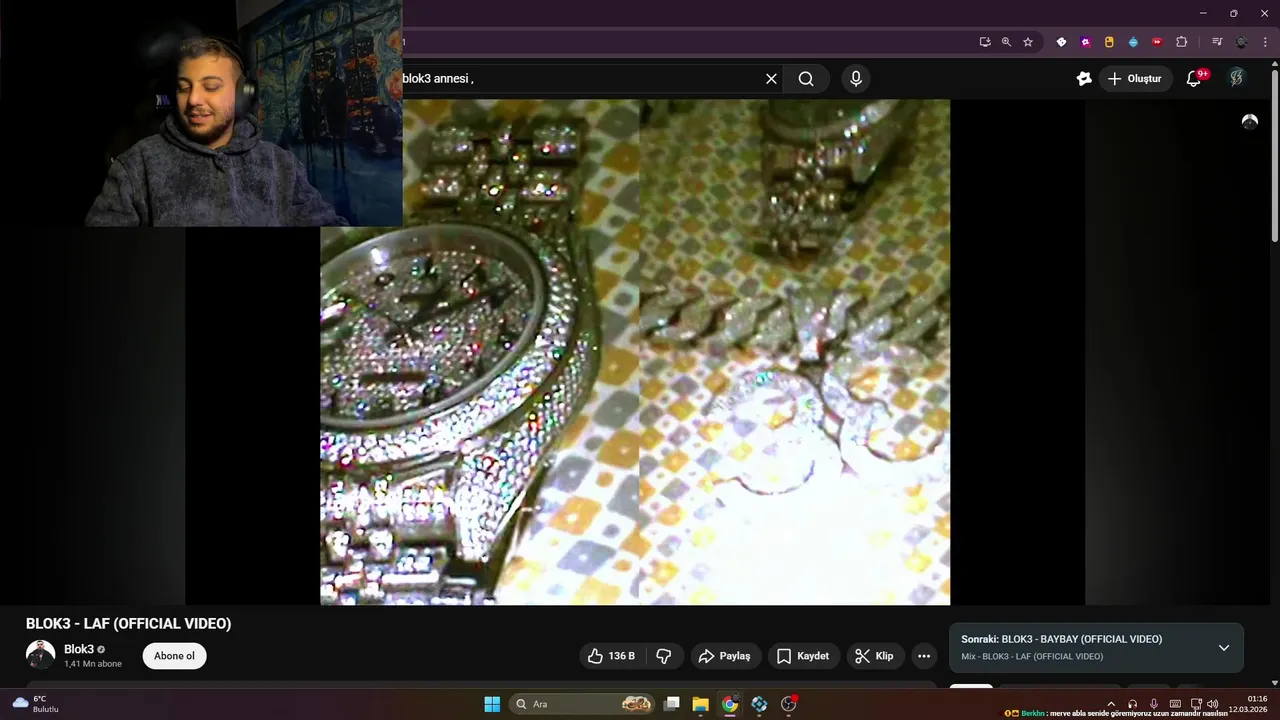Dislike the BLOK3 - LAF video
Viewport: 1280px width, 720px height.
pyautogui.click(x=663, y=656)
